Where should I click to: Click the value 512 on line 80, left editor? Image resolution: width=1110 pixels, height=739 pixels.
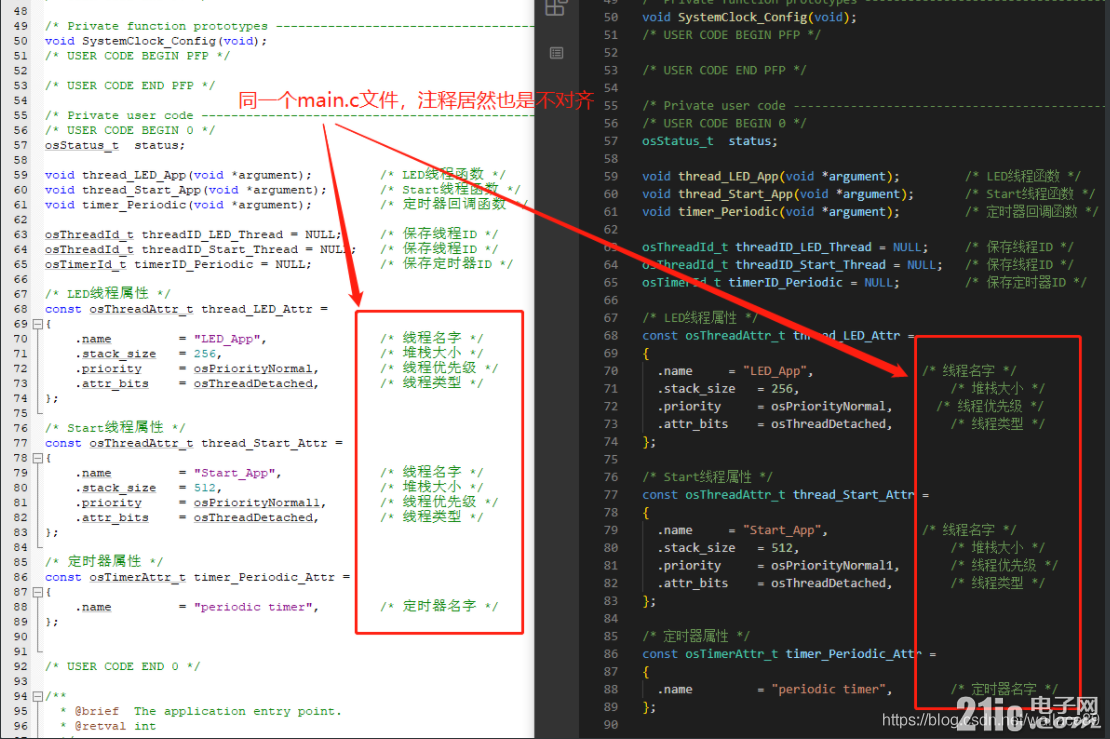pyautogui.click(x=205, y=488)
